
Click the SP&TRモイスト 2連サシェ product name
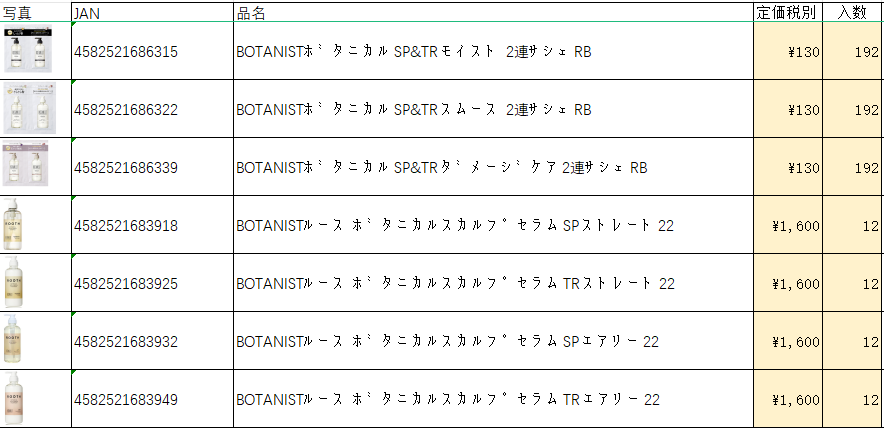tap(412, 52)
